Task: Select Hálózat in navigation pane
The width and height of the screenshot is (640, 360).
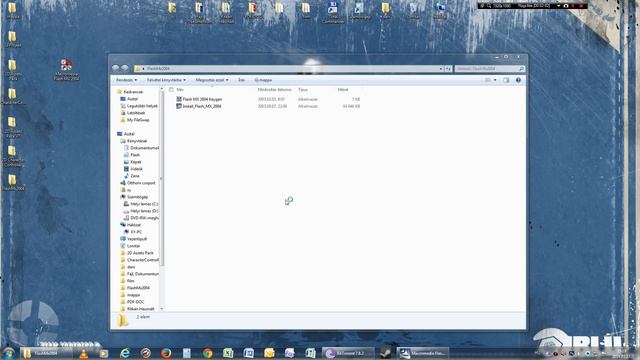Action: (x=131, y=225)
